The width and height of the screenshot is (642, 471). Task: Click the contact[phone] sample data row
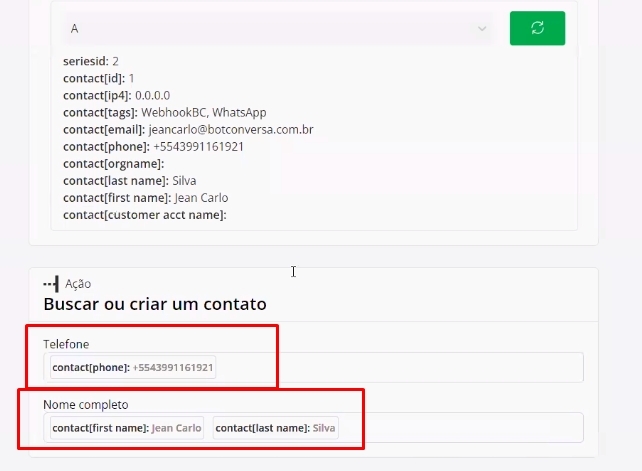pyautogui.click(x=153, y=146)
